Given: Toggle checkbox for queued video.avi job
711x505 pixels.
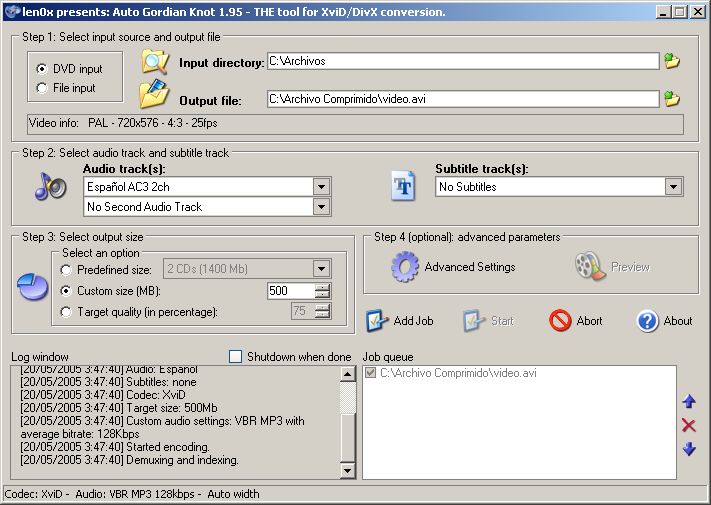Looking at the screenshot, I should (x=370, y=373).
